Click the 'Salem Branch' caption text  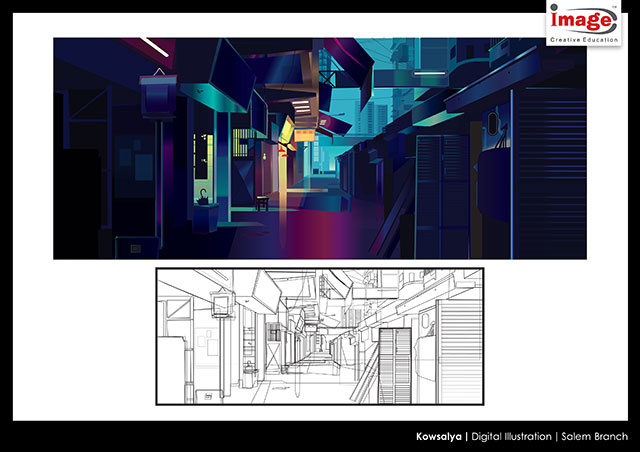[x=594, y=436]
